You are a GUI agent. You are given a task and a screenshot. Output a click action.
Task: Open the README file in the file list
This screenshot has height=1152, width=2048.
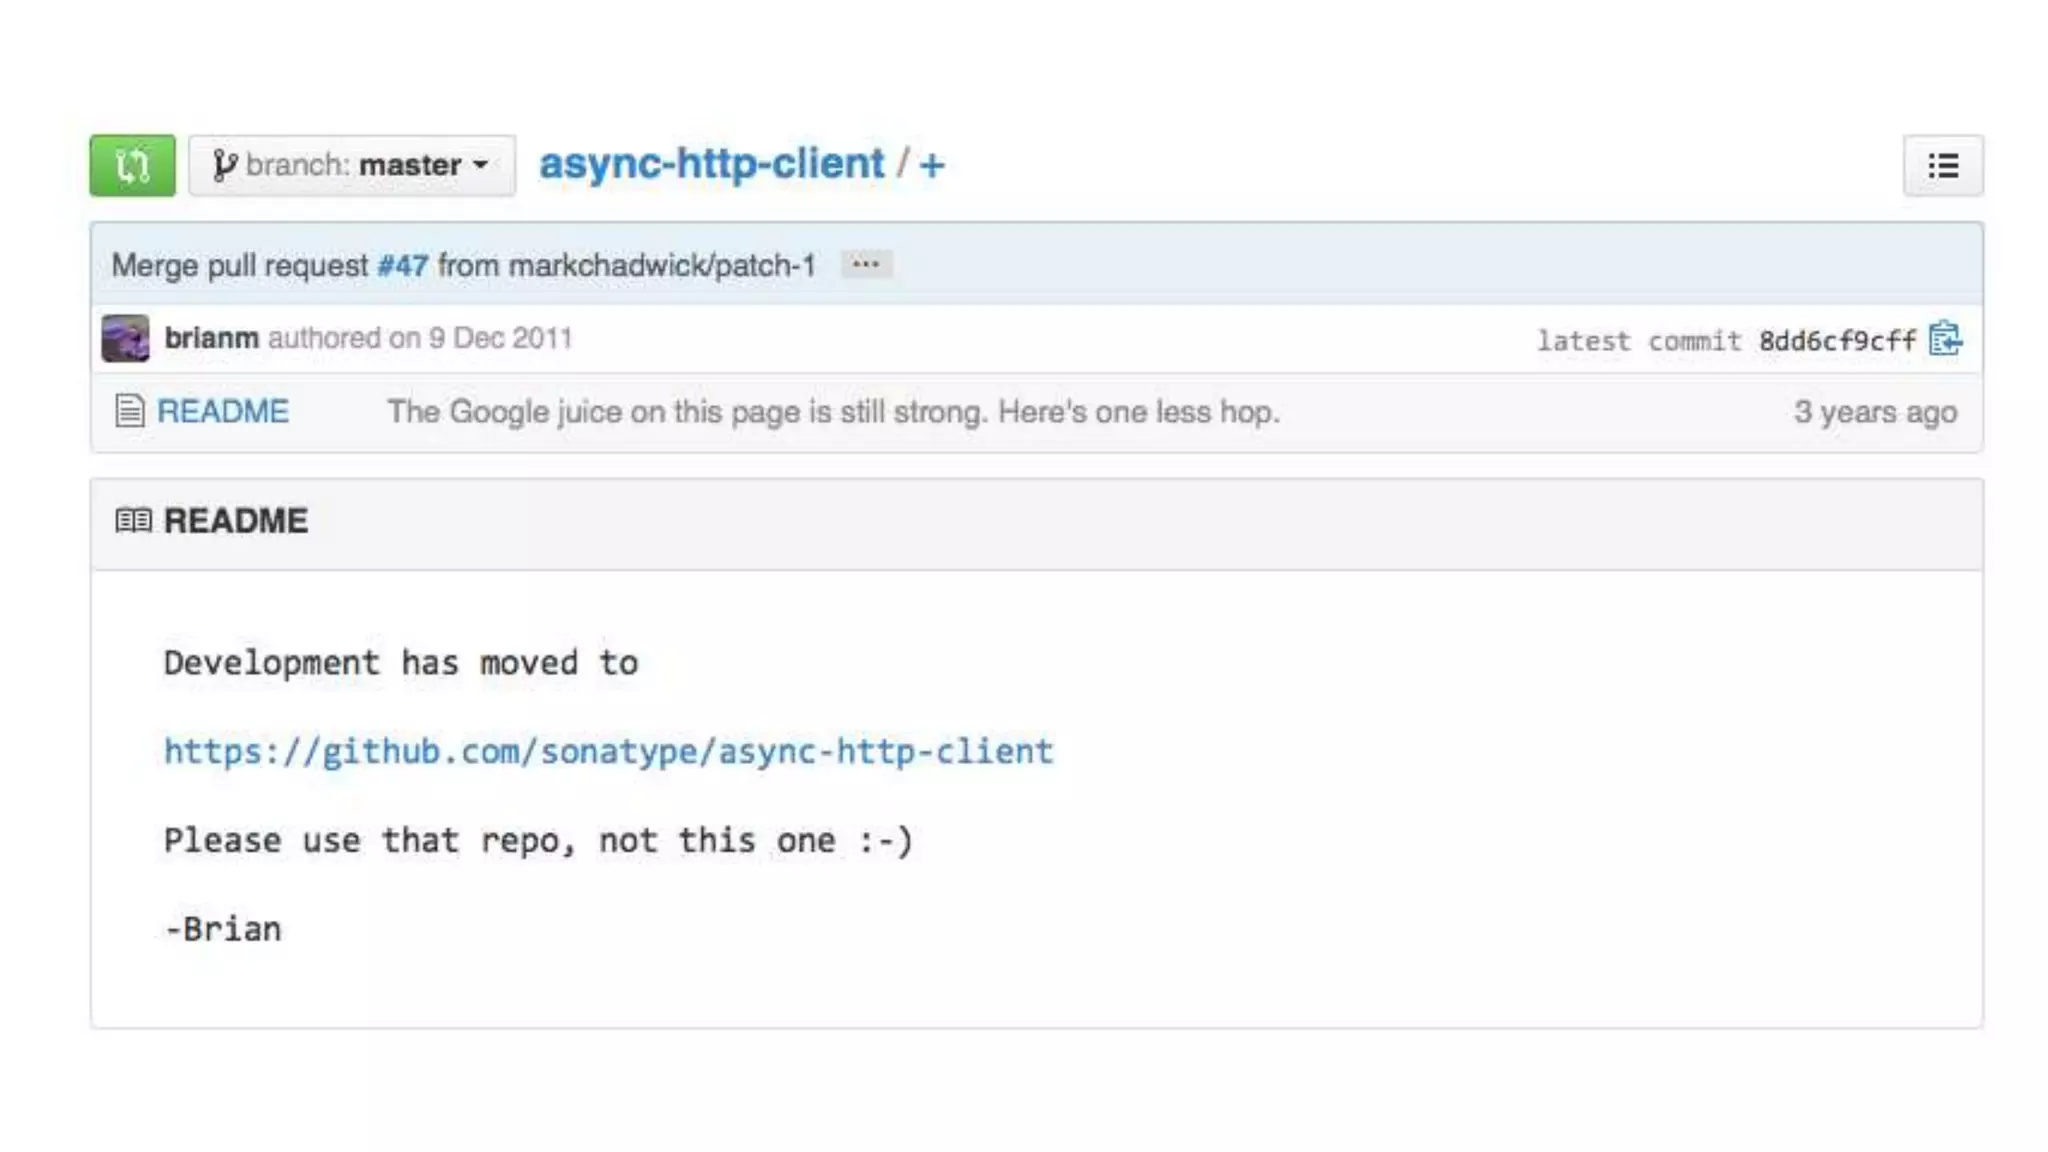point(222,411)
